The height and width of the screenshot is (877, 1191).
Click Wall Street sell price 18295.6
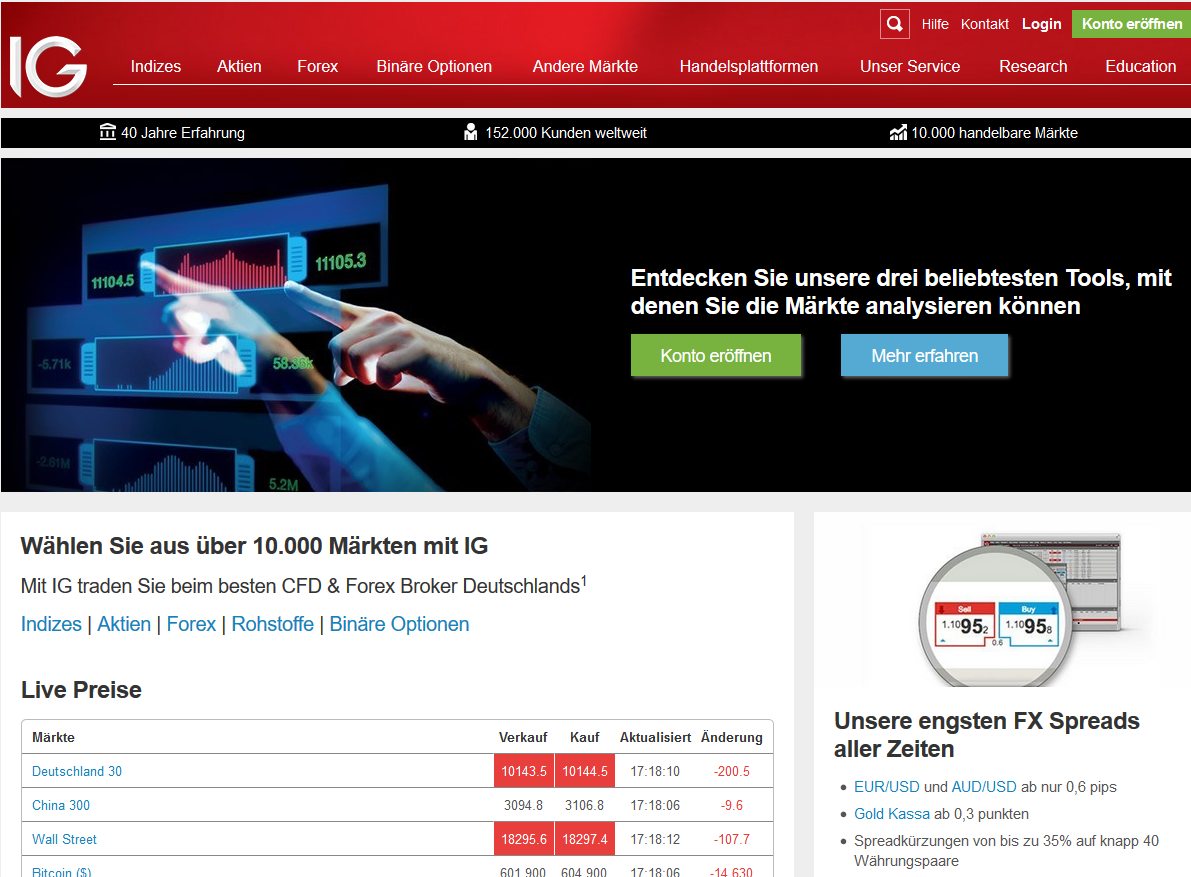click(524, 840)
